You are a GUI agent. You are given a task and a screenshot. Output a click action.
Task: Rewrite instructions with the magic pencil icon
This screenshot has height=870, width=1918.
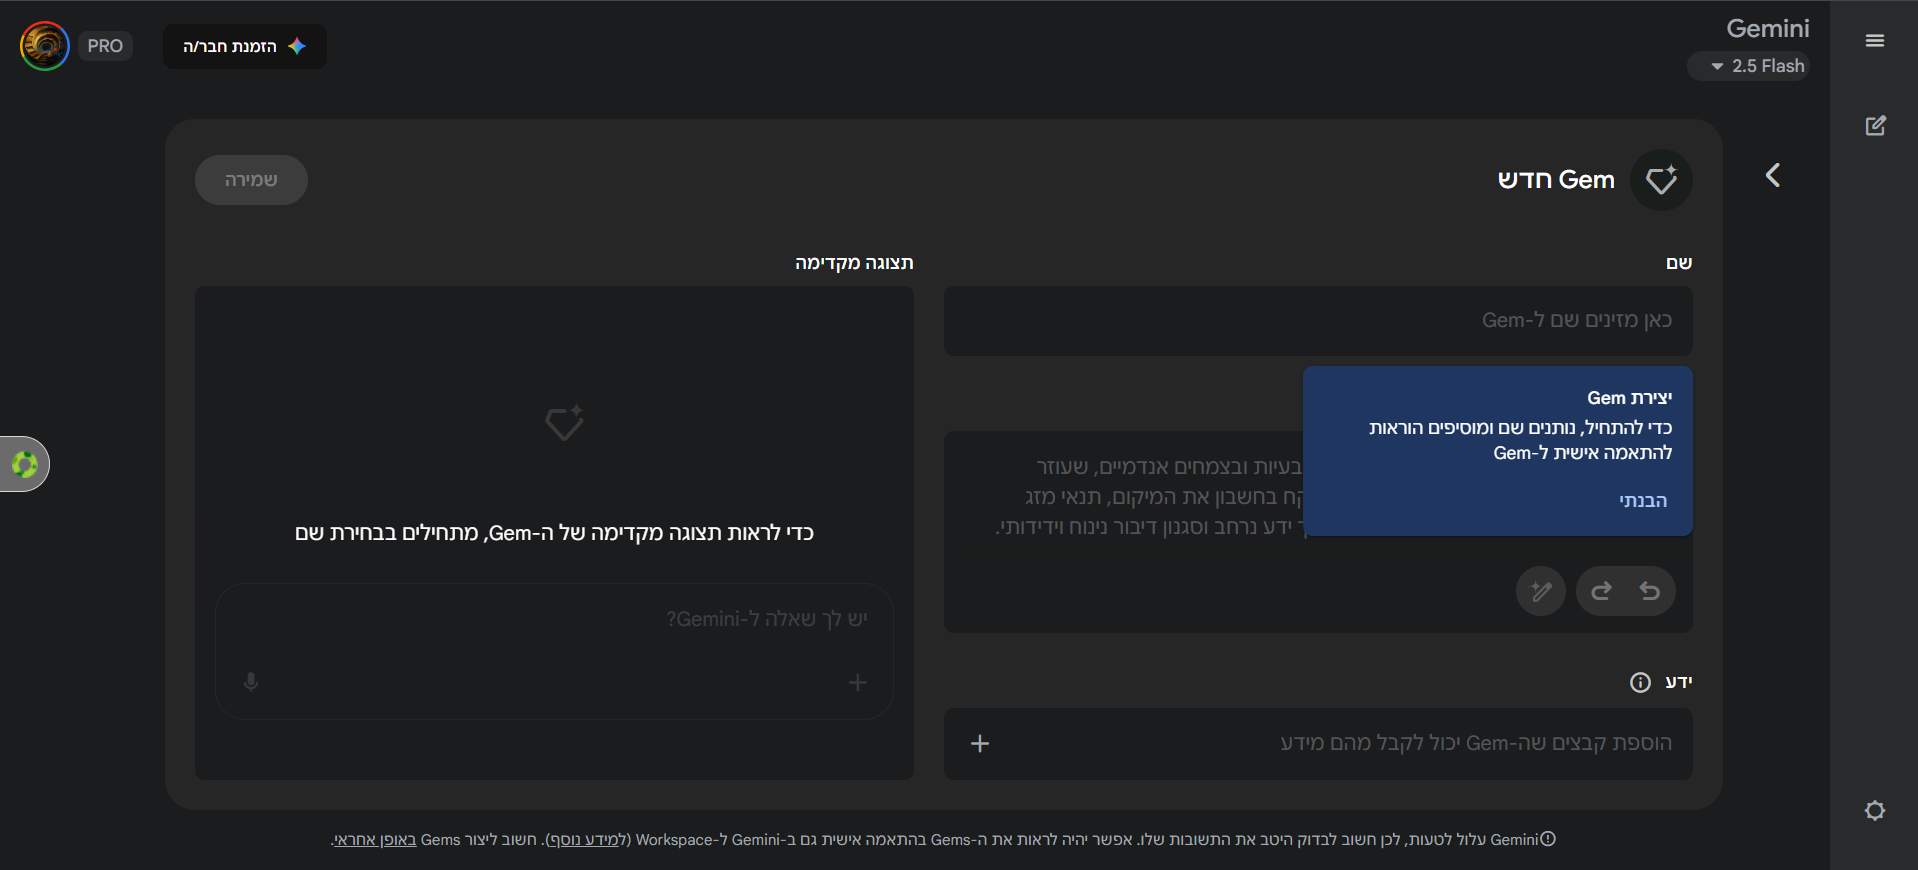pos(1541,591)
